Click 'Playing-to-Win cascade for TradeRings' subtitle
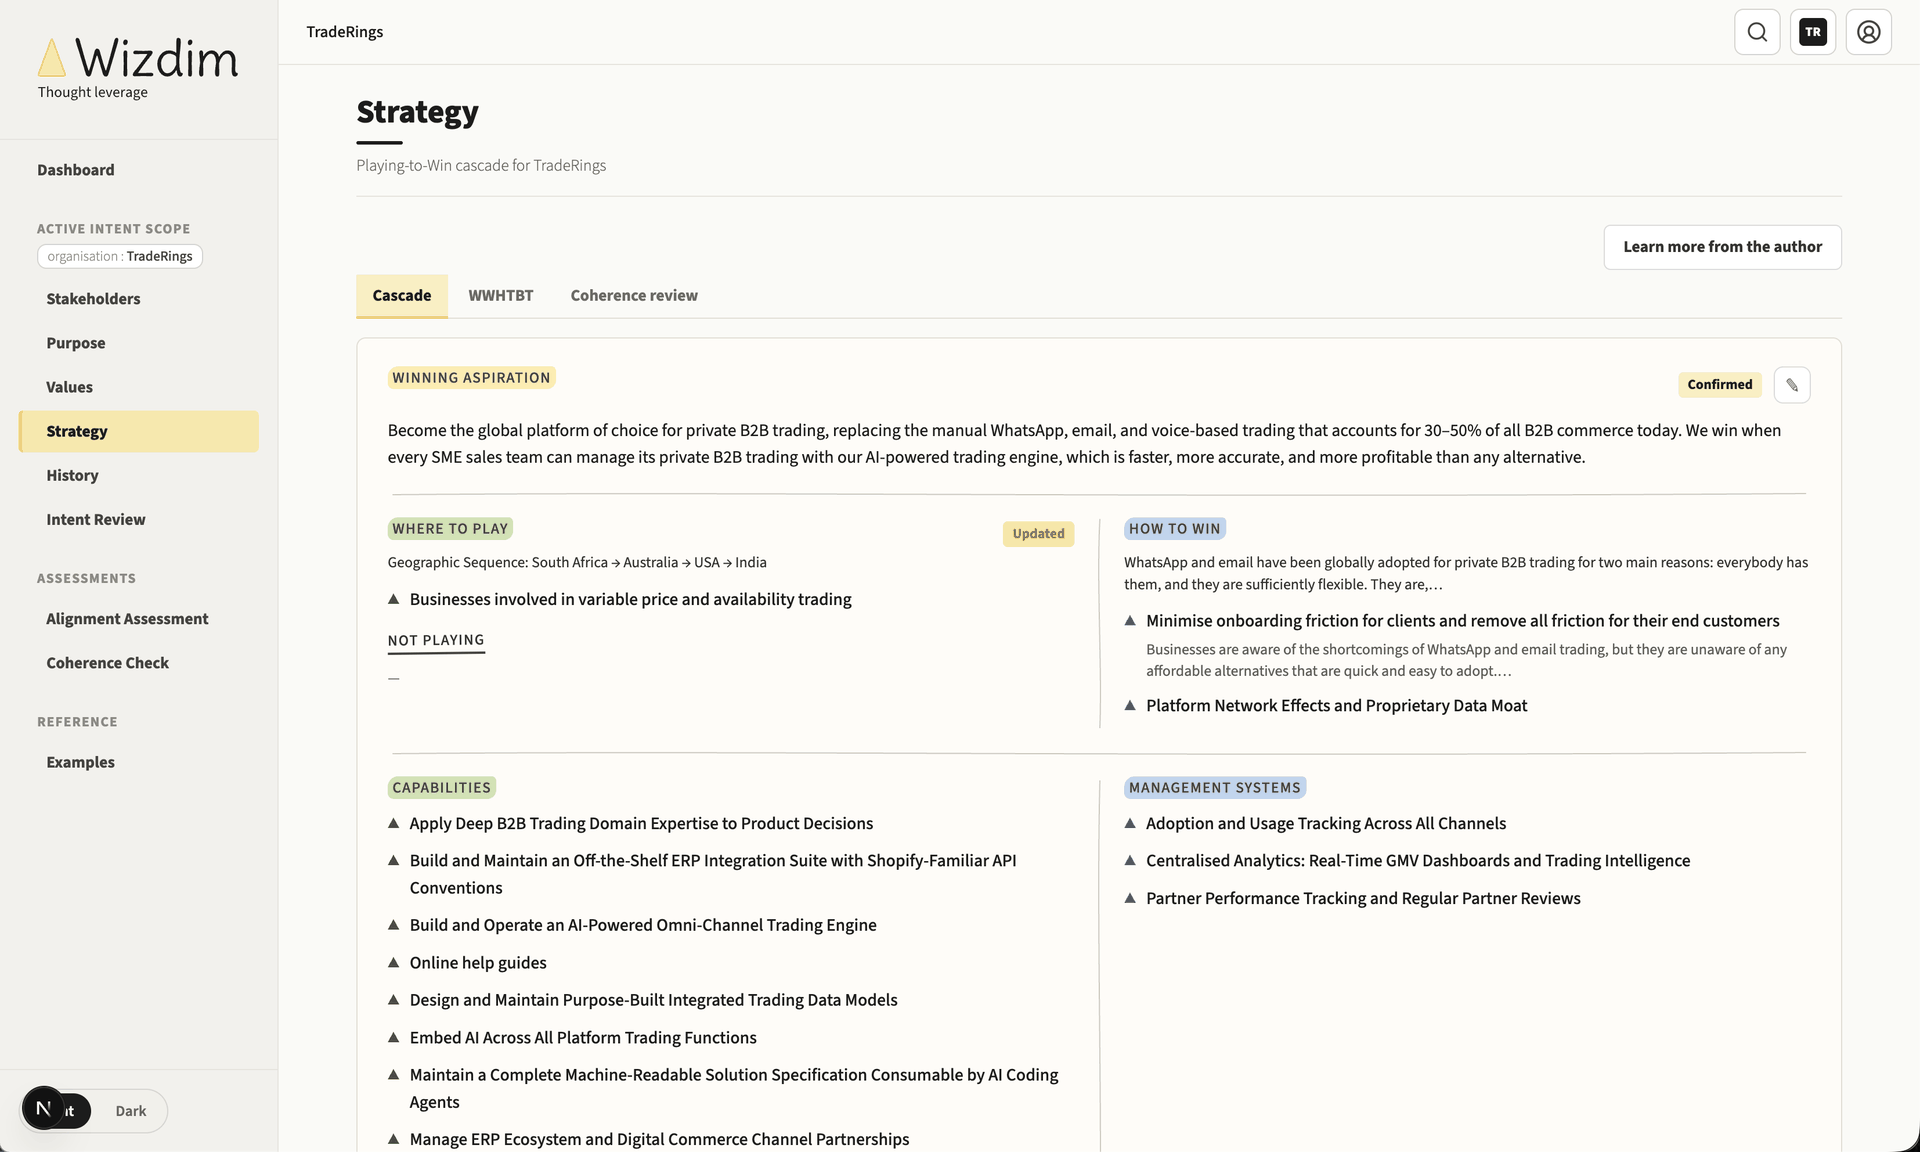The image size is (1920, 1152). (x=481, y=166)
